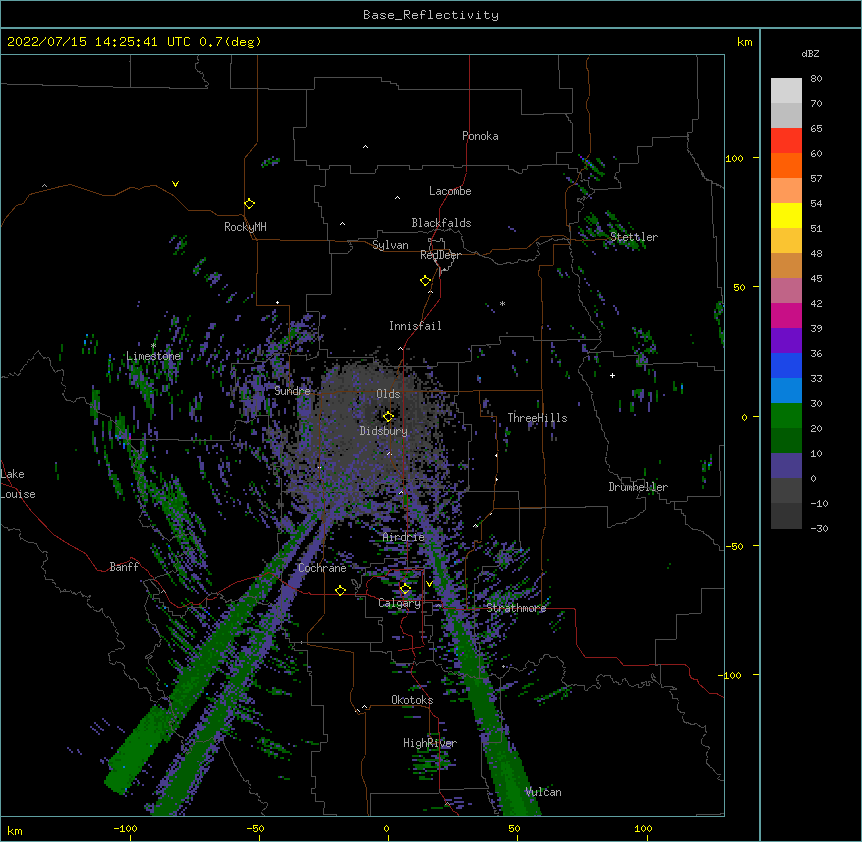The height and width of the screenshot is (842, 862).
Task: Click the Ponoka city label
Action: coord(480,136)
